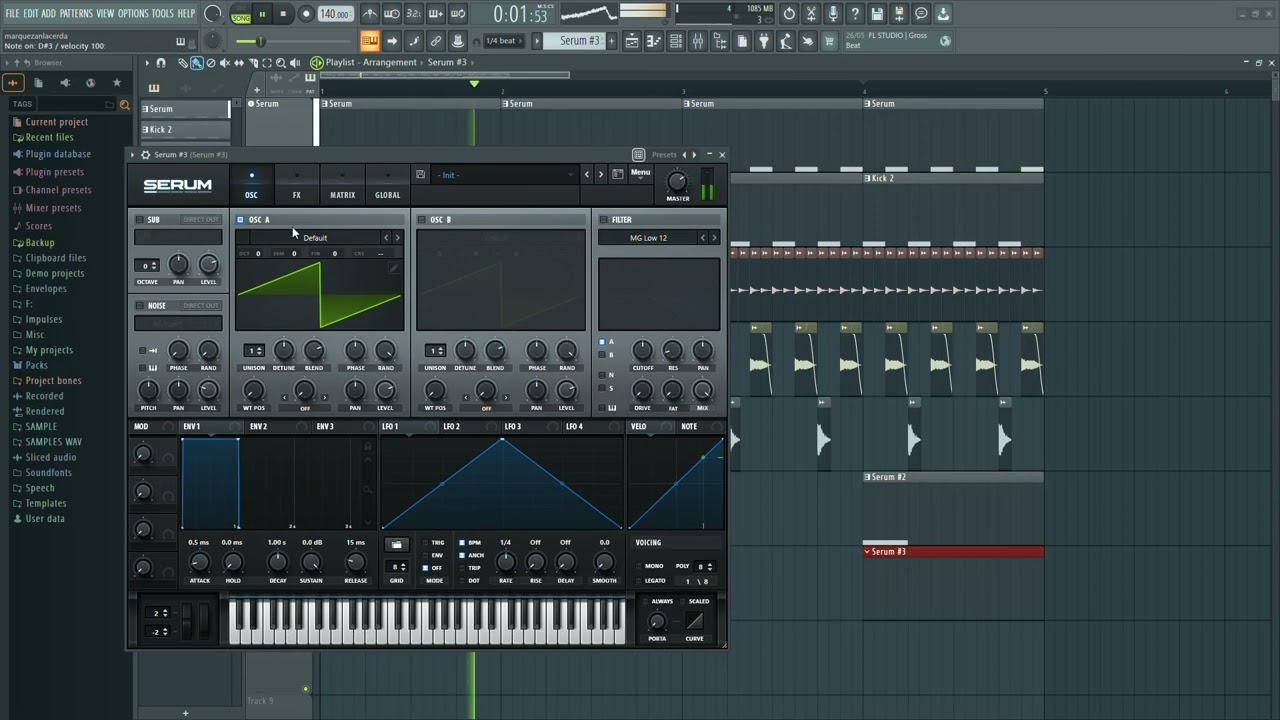Open the OPTIONS menu

point(133,13)
